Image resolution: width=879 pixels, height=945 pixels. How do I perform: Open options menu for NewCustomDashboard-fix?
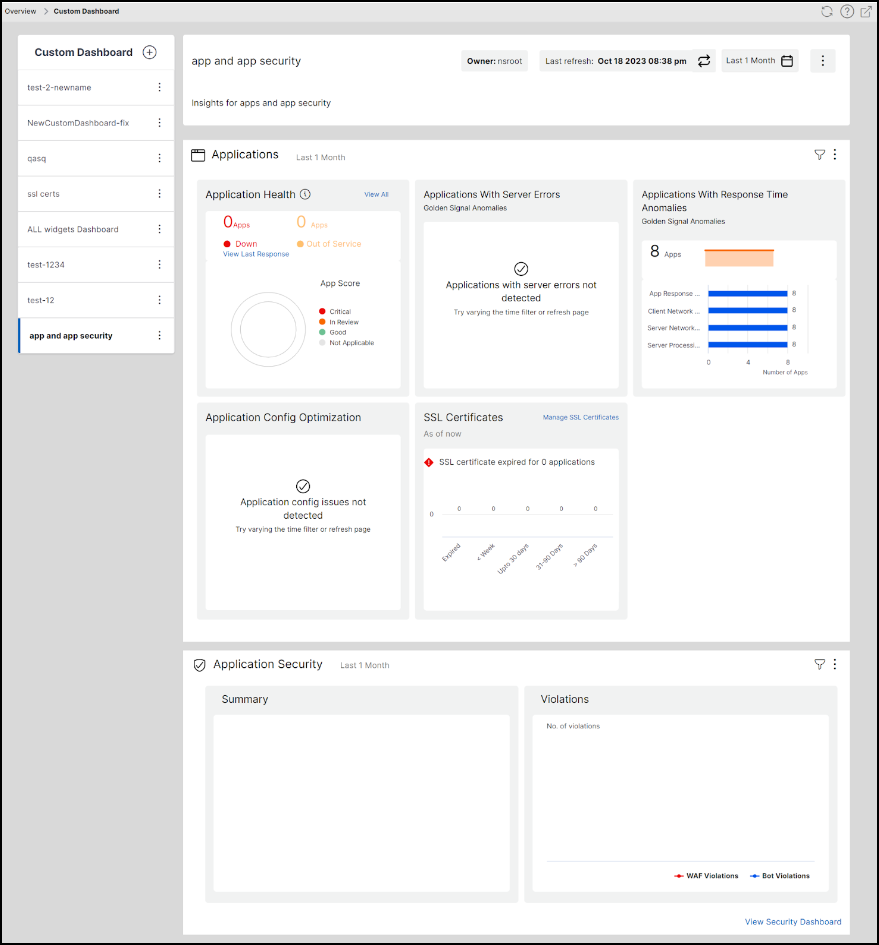(159, 123)
